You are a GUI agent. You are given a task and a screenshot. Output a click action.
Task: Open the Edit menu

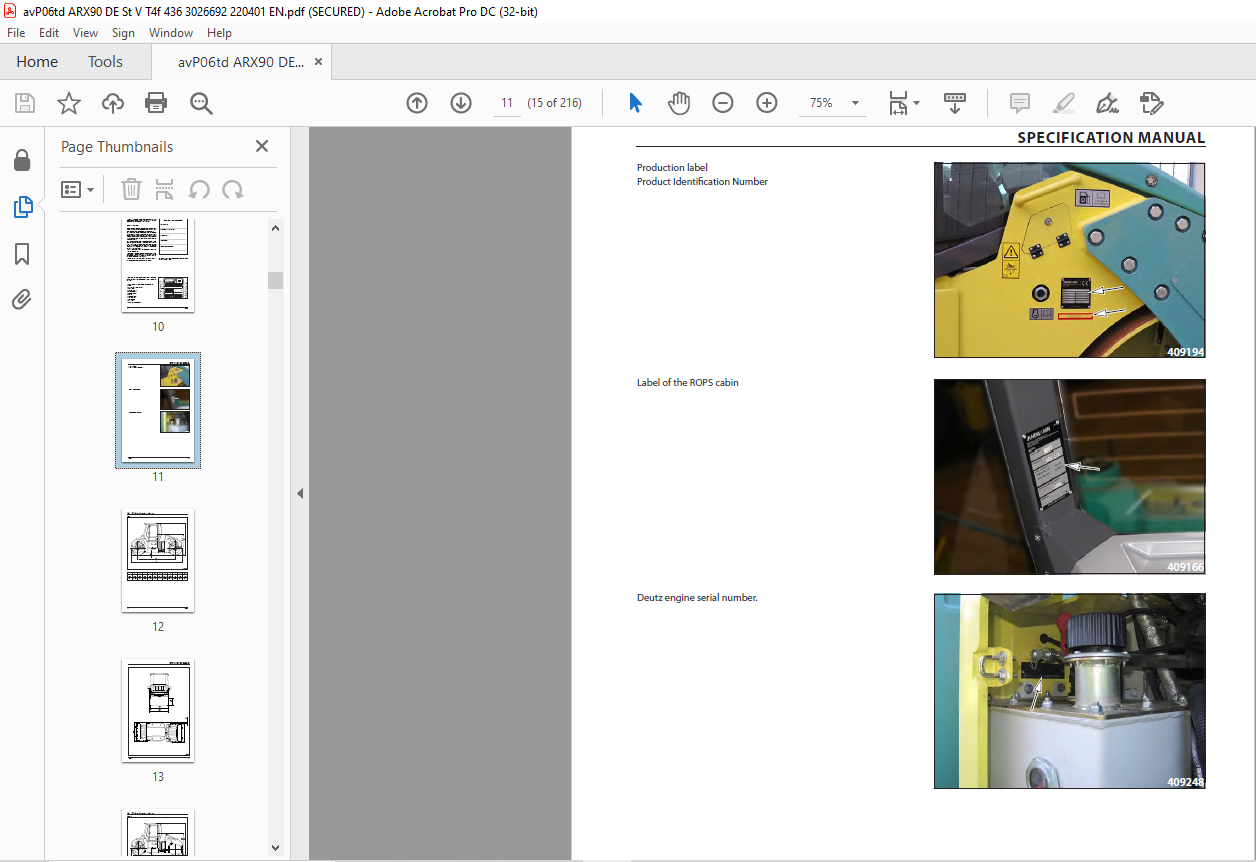(49, 33)
